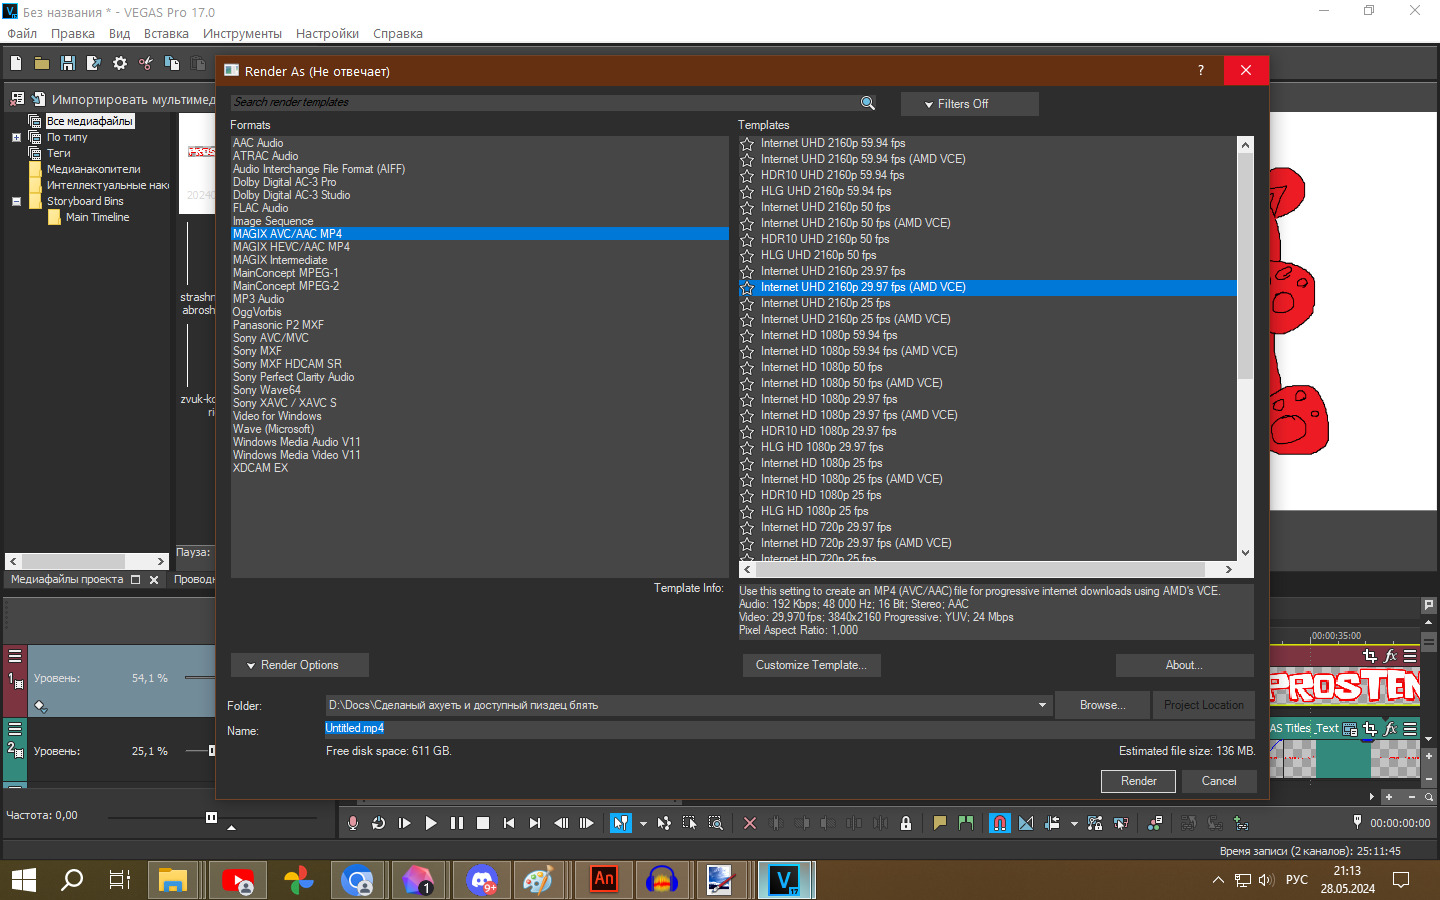Click the Customize Template button
This screenshot has height=900, width=1440.
811,665
